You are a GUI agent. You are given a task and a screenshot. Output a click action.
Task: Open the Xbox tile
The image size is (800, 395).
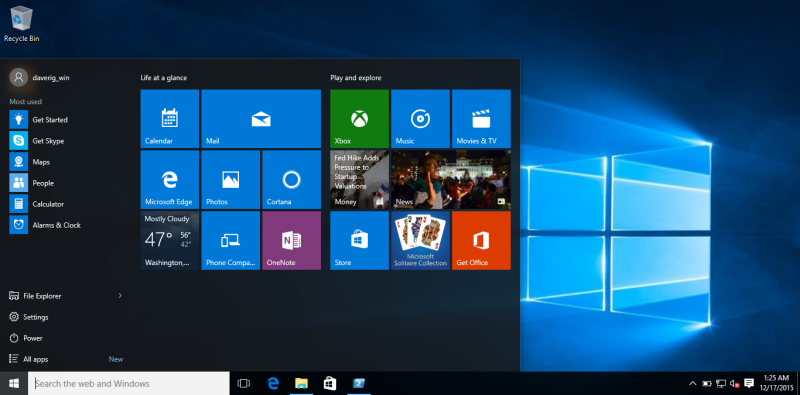(359, 118)
